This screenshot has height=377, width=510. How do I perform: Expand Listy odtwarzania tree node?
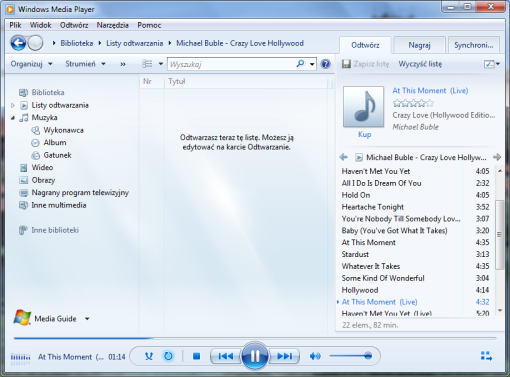pos(13,105)
